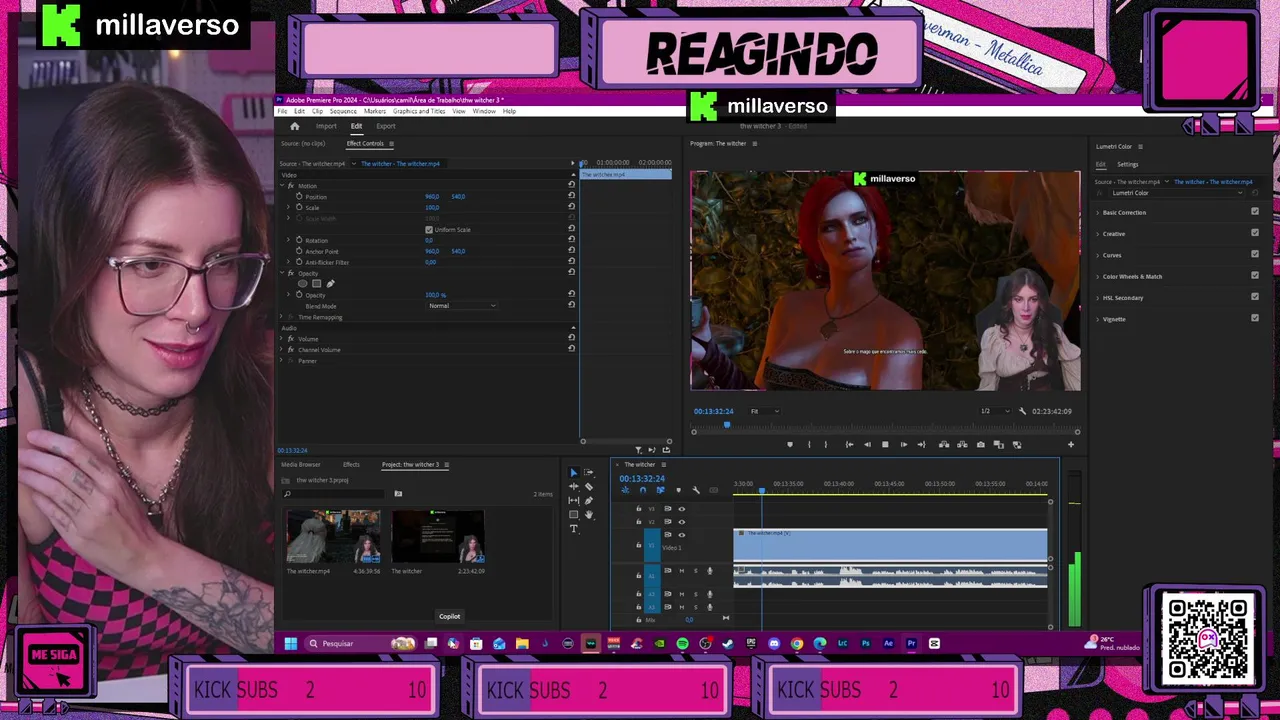Image resolution: width=1280 pixels, height=720 pixels.
Task: Open Lumetri Settings tab
Action: pyautogui.click(x=1128, y=164)
